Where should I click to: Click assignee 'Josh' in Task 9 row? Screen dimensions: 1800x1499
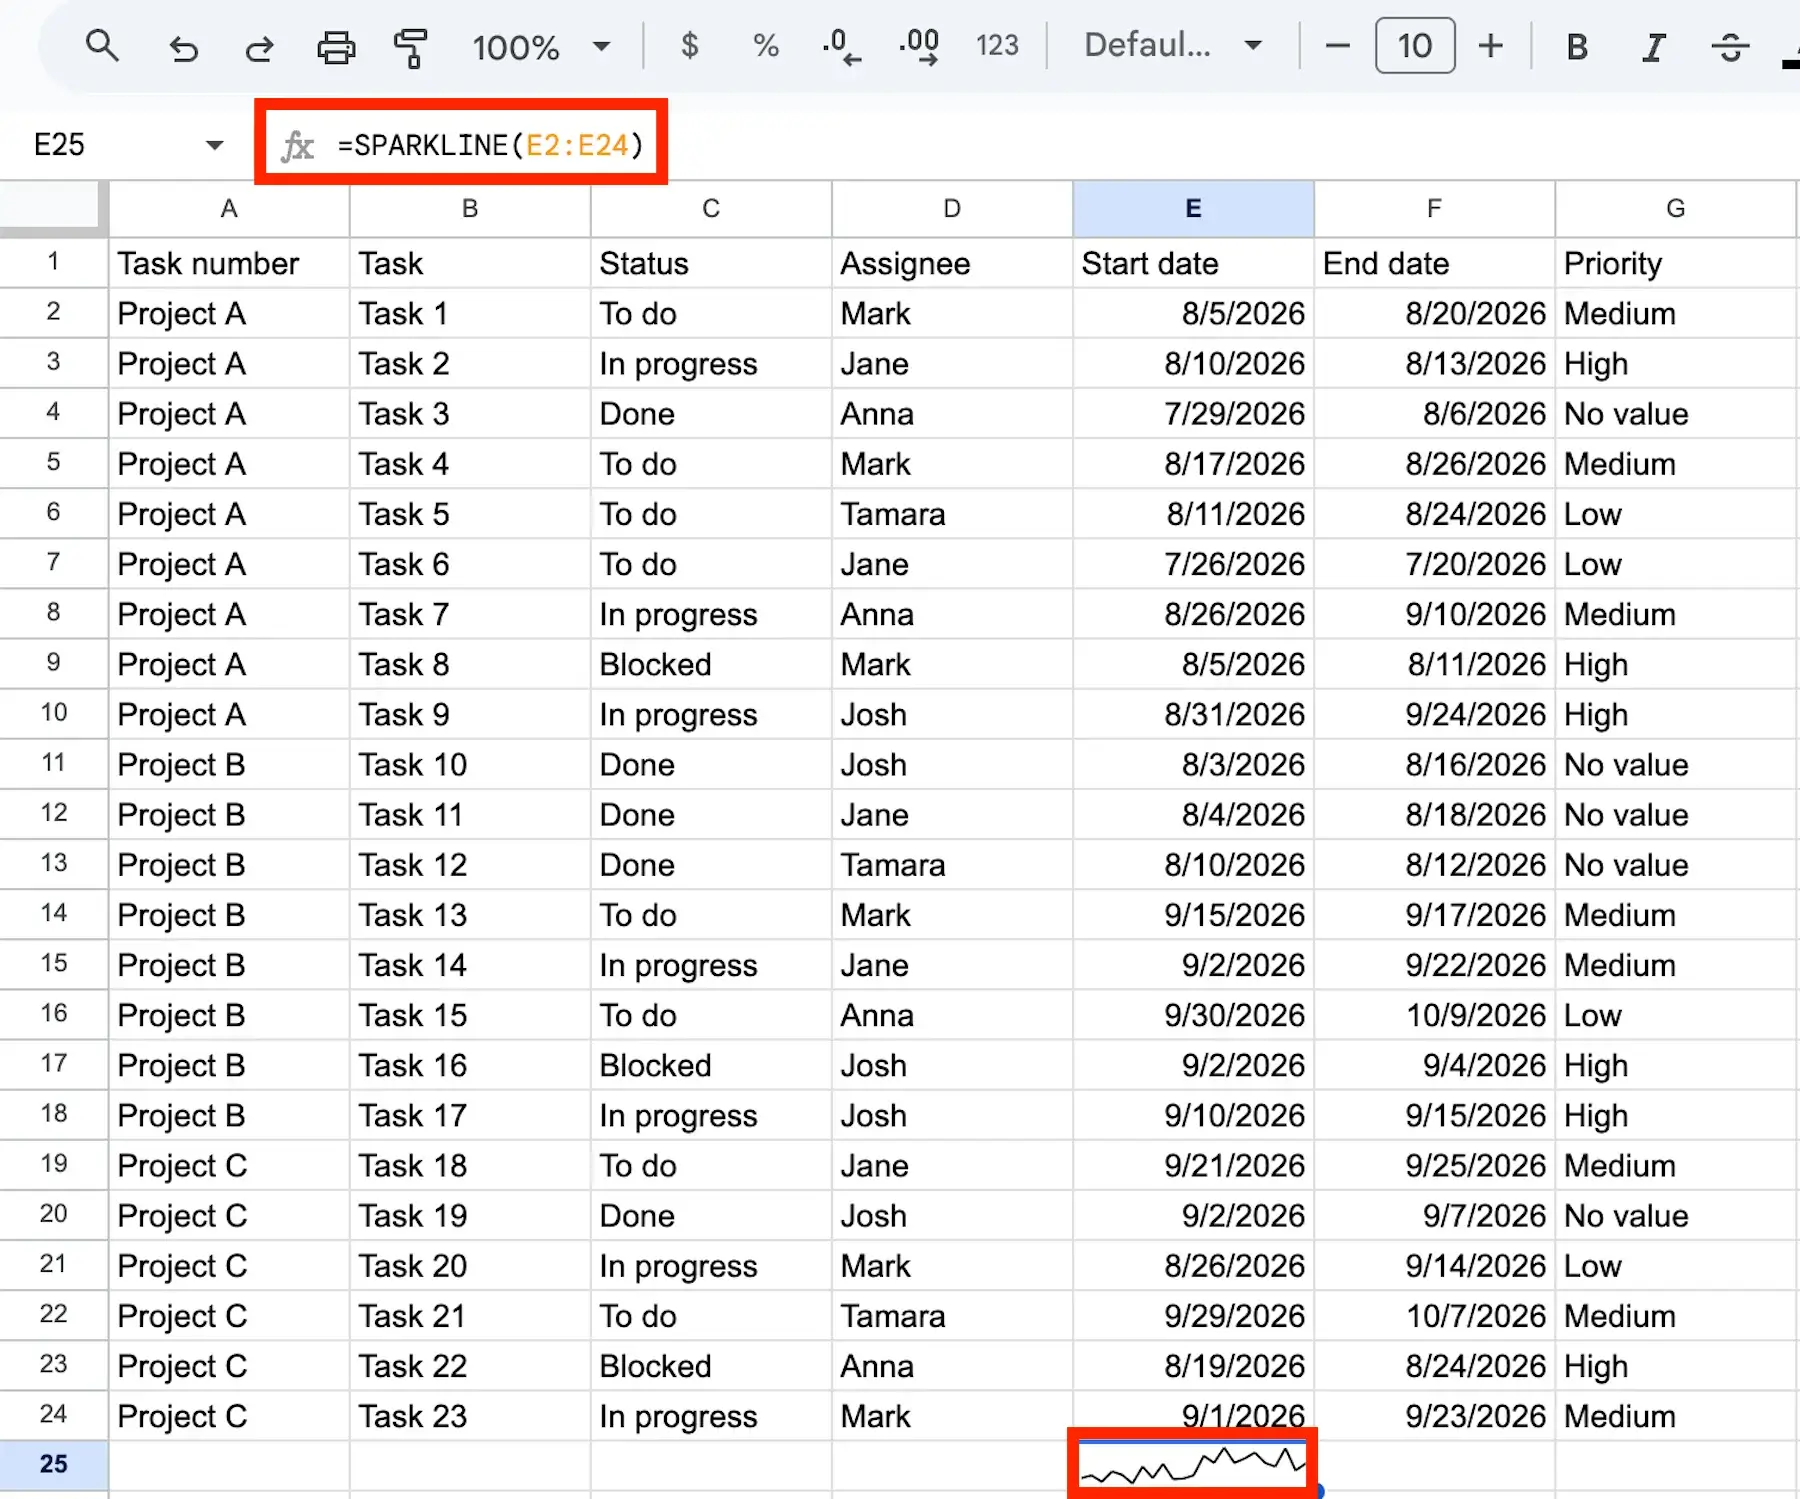pos(952,715)
